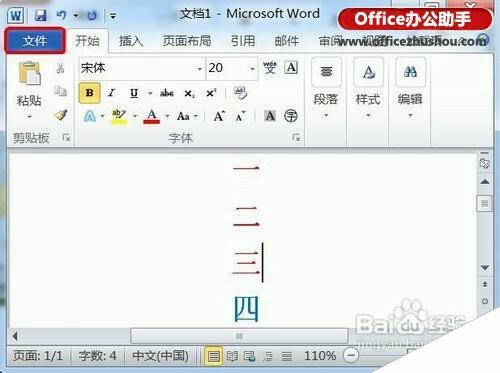Viewport: 500px width, 373px height.
Task: Open the red font color arrow
Action: [x=167, y=116]
